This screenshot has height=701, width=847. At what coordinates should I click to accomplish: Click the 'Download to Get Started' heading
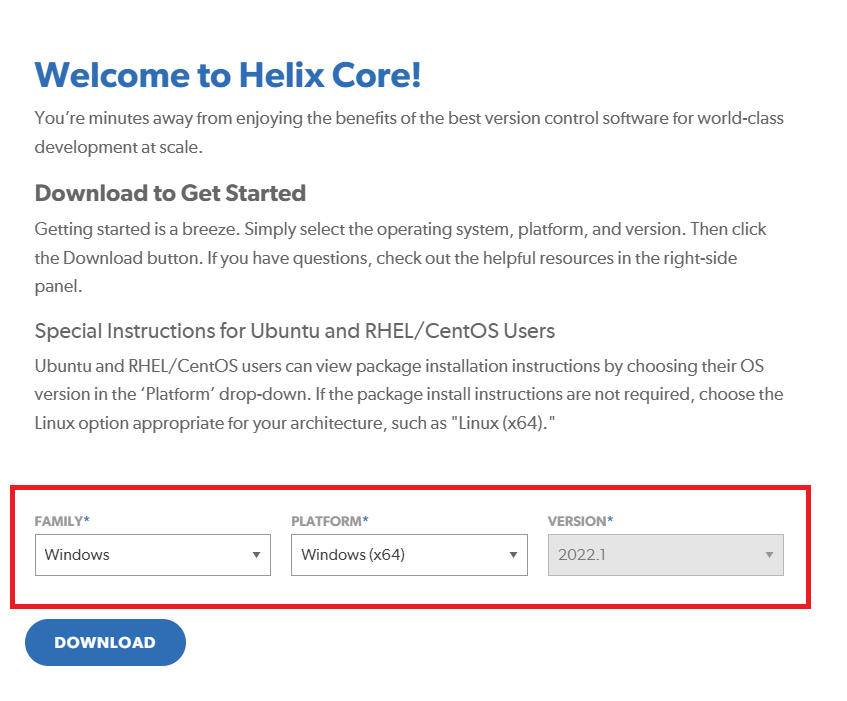pyautogui.click(x=170, y=193)
